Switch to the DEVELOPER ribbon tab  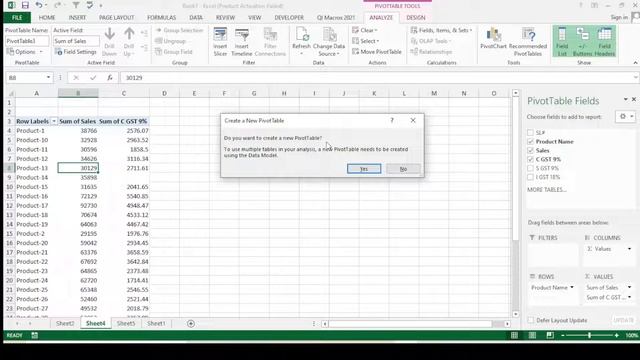289,18
